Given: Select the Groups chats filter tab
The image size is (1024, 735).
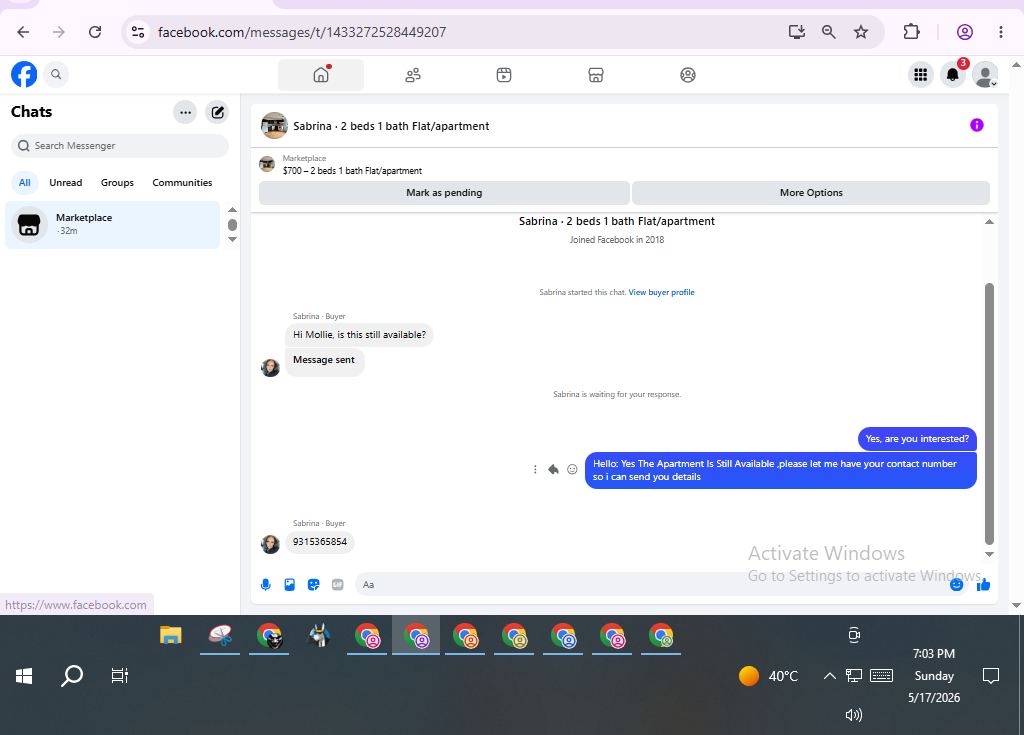Looking at the screenshot, I should [x=118, y=183].
